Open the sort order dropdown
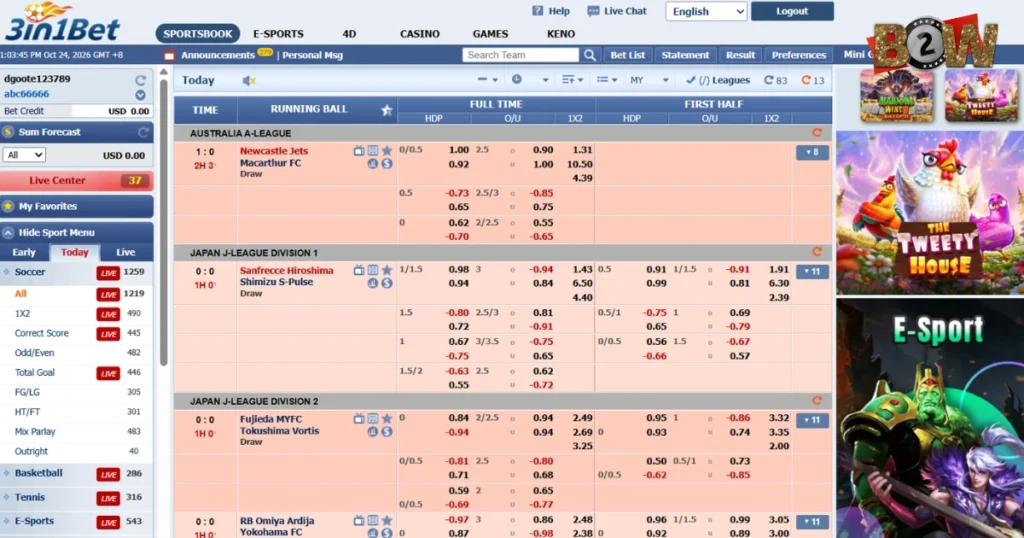 [x=573, y=80]
